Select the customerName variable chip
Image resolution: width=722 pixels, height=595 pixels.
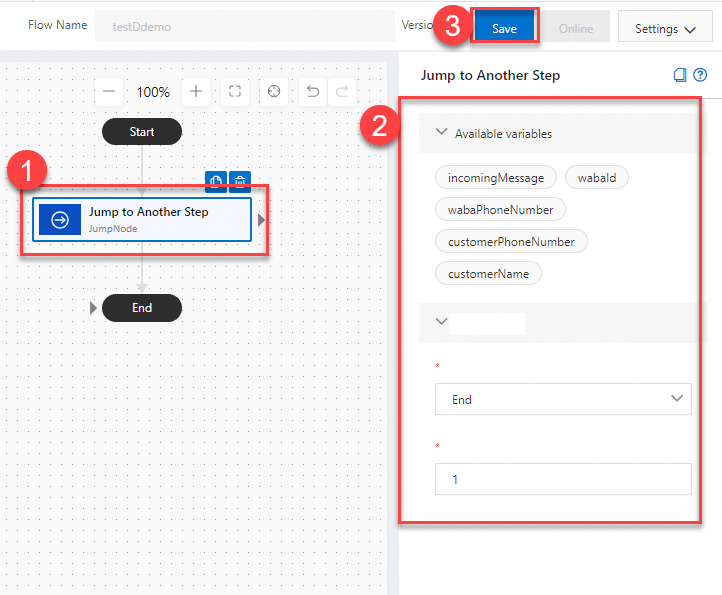point(488,274)
